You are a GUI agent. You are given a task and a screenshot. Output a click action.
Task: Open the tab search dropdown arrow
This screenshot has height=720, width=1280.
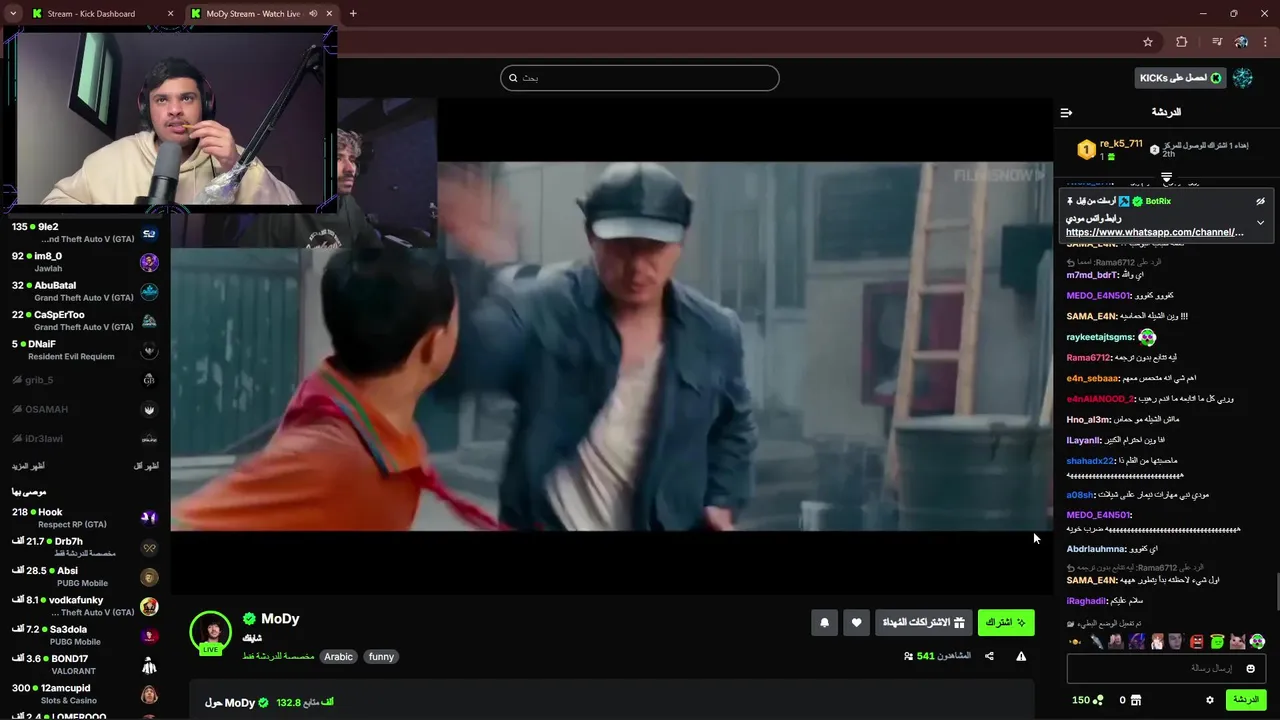[13, 13]
